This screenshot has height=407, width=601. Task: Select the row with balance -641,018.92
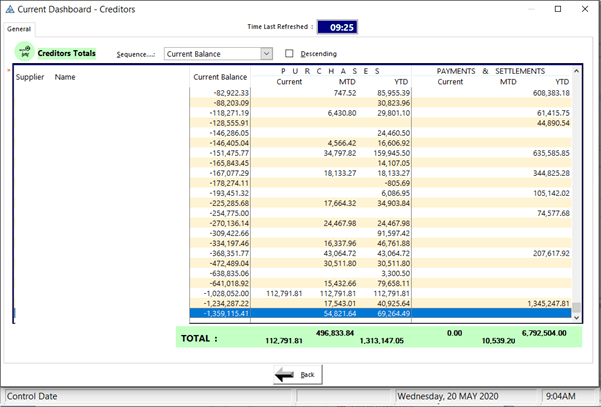(380, 283)
